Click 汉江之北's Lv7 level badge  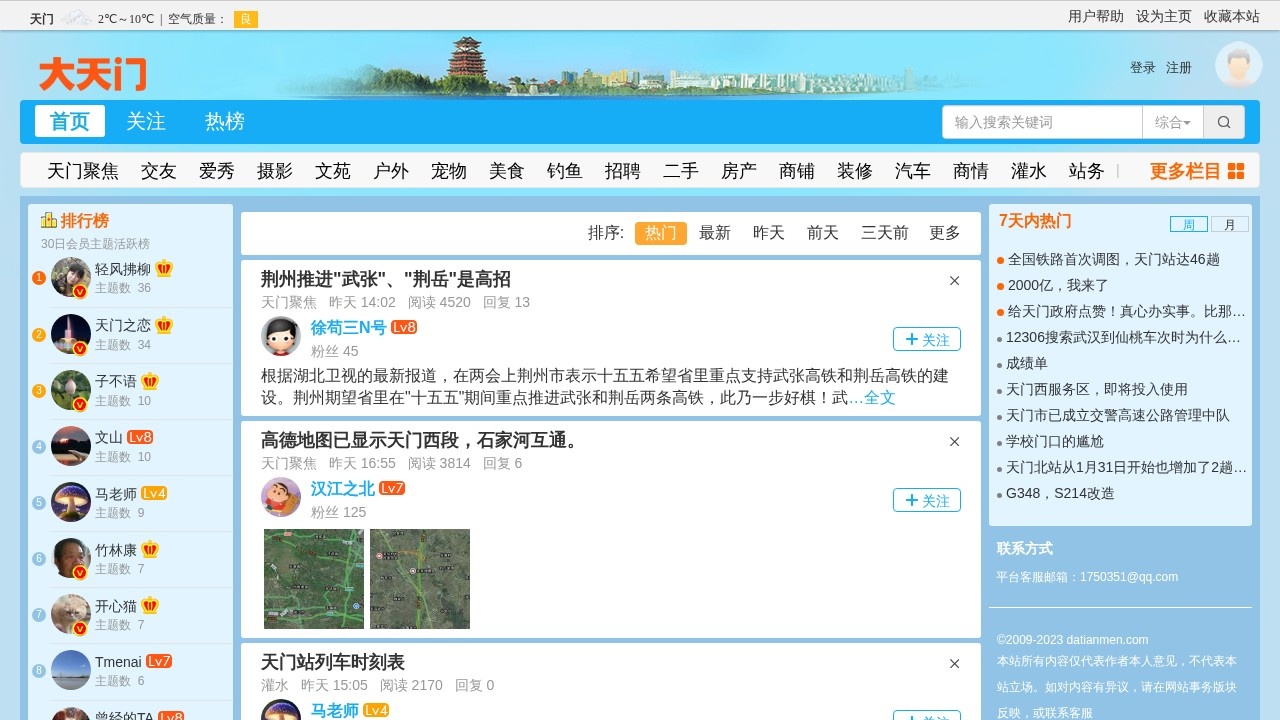point(392,488)
